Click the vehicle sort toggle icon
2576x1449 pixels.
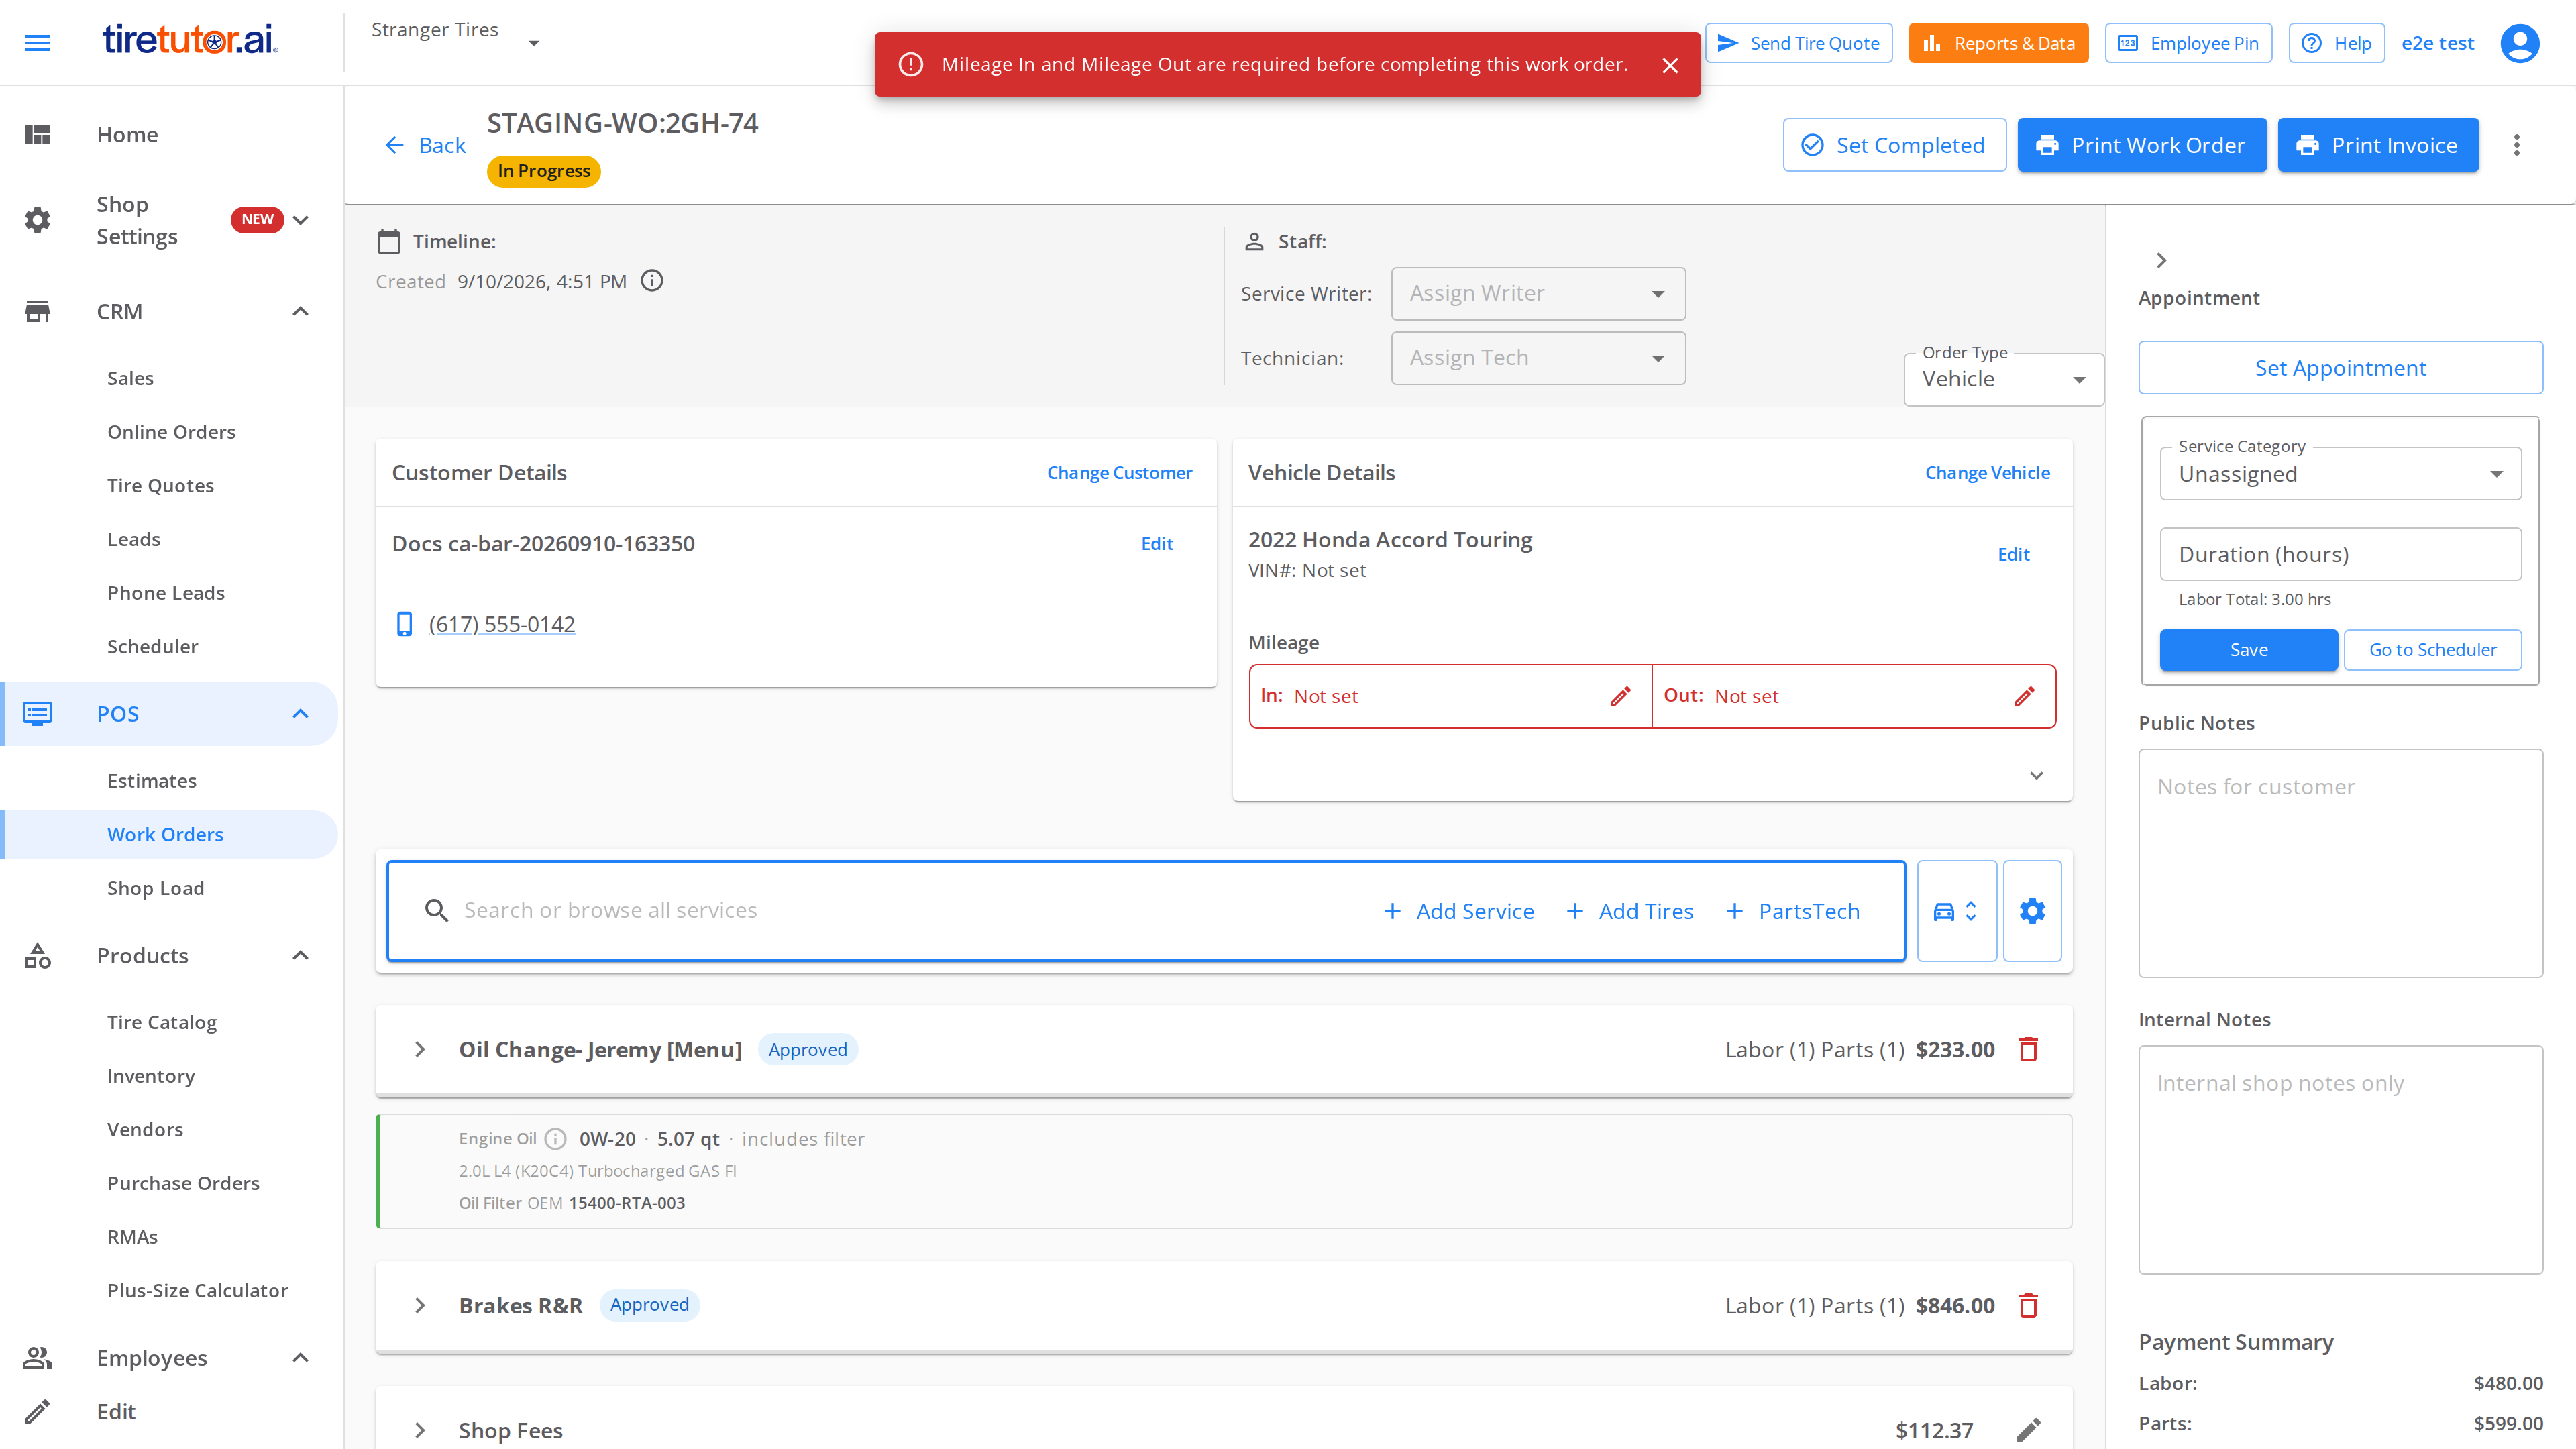pyautogui.click(x=1956, y=911)
